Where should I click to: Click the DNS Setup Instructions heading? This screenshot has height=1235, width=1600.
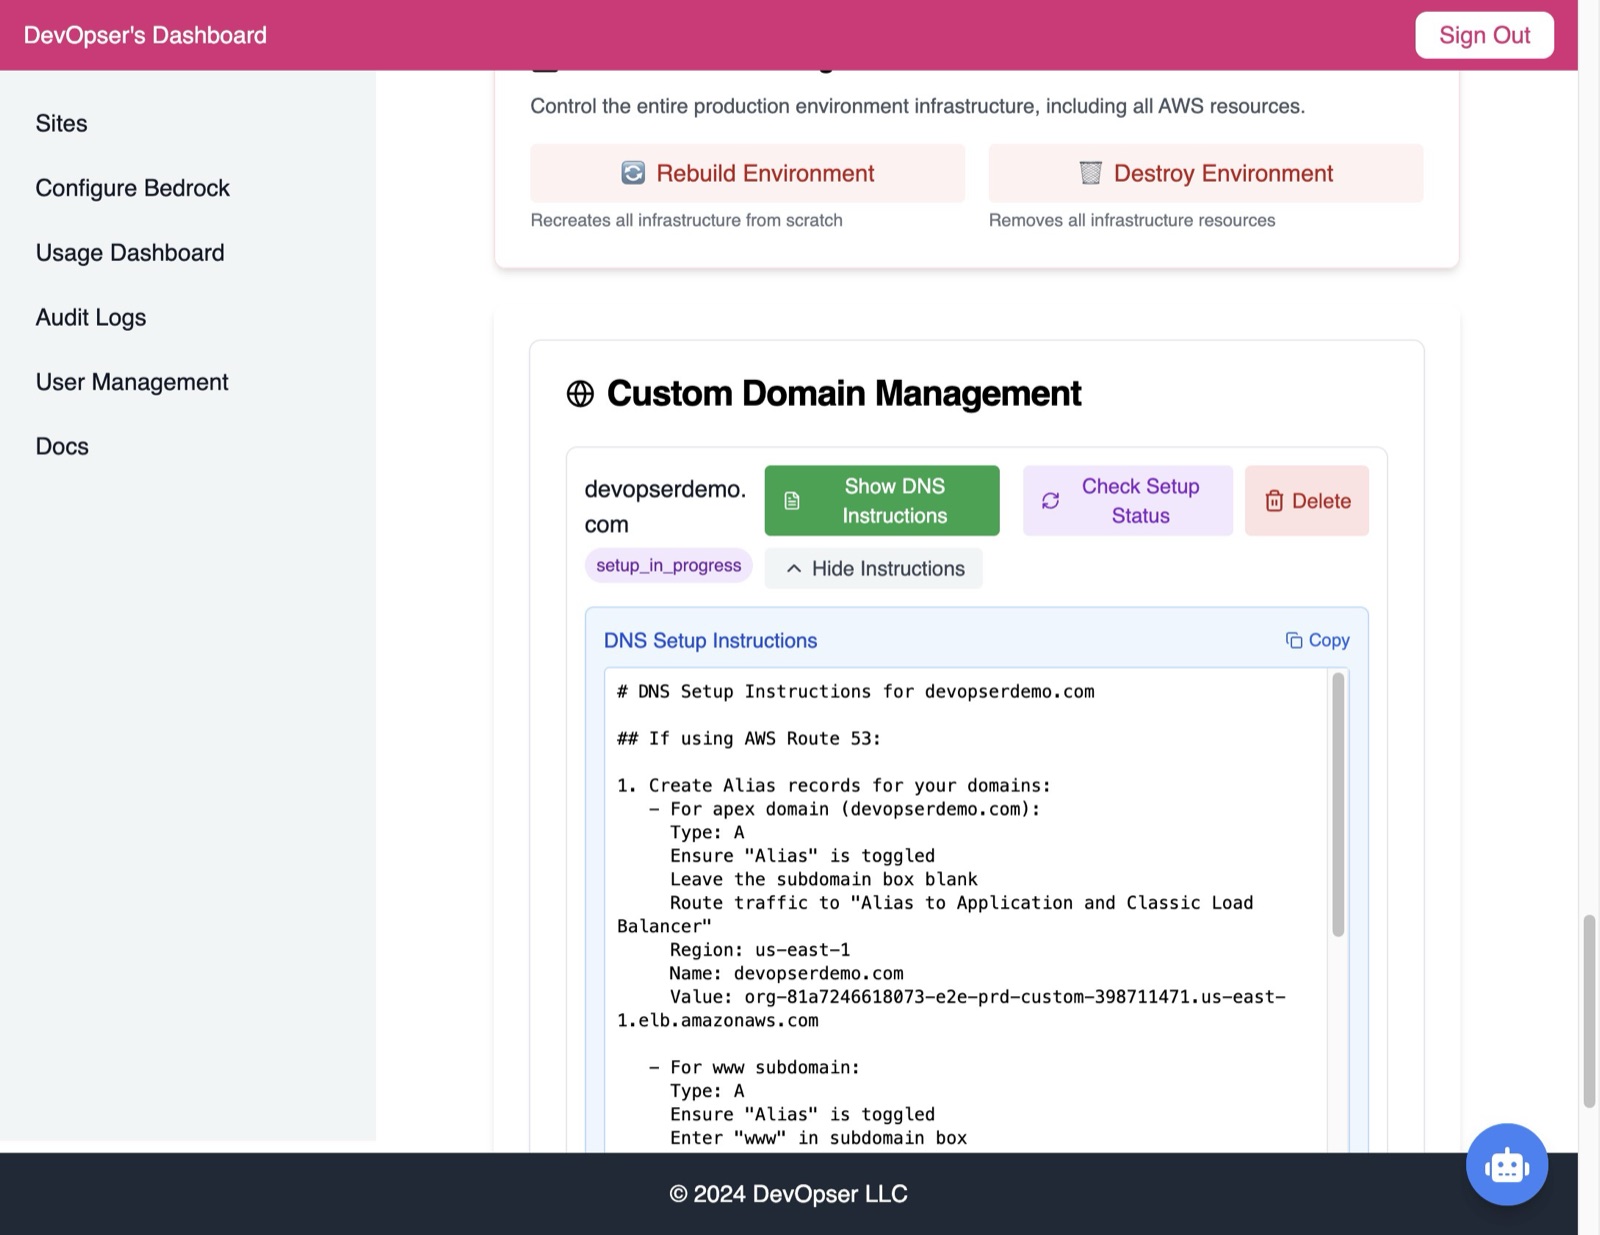click(x=710, y=641)
